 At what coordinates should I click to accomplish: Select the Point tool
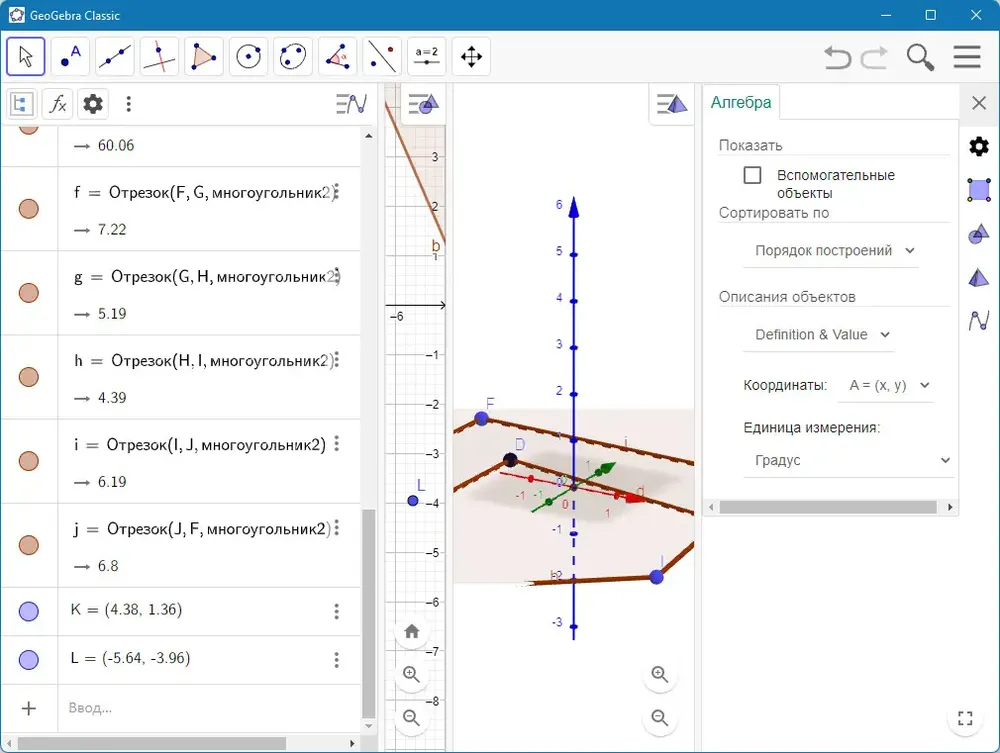tap(70, 56)
